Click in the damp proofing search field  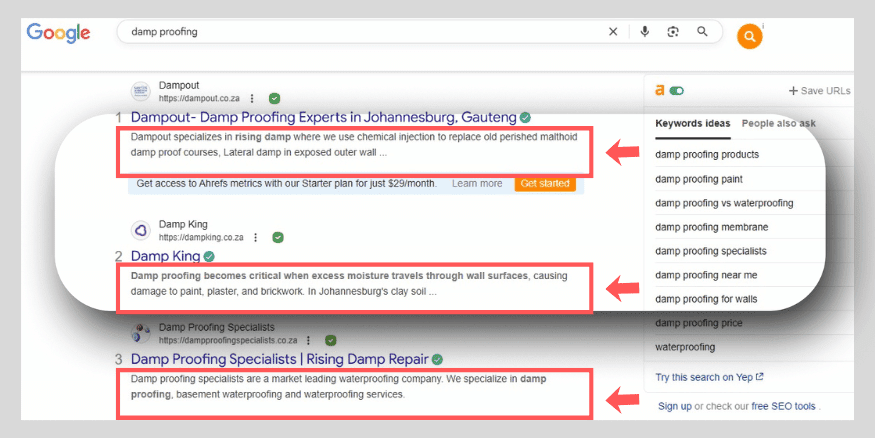click(x=360, y=32)
